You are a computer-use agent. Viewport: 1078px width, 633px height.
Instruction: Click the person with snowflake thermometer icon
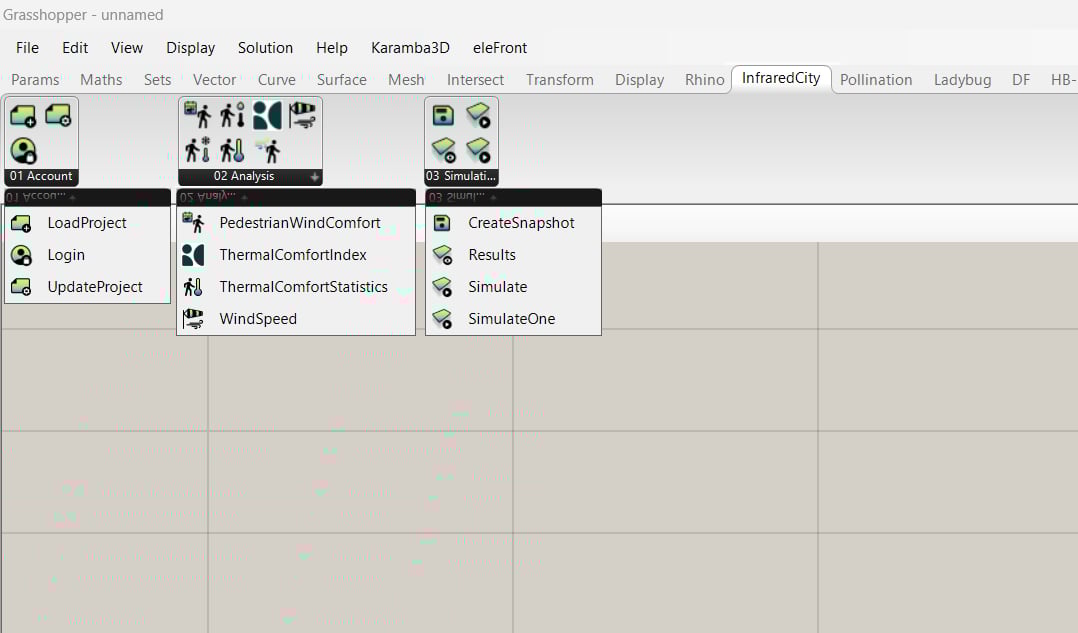(x=198, y=150)
